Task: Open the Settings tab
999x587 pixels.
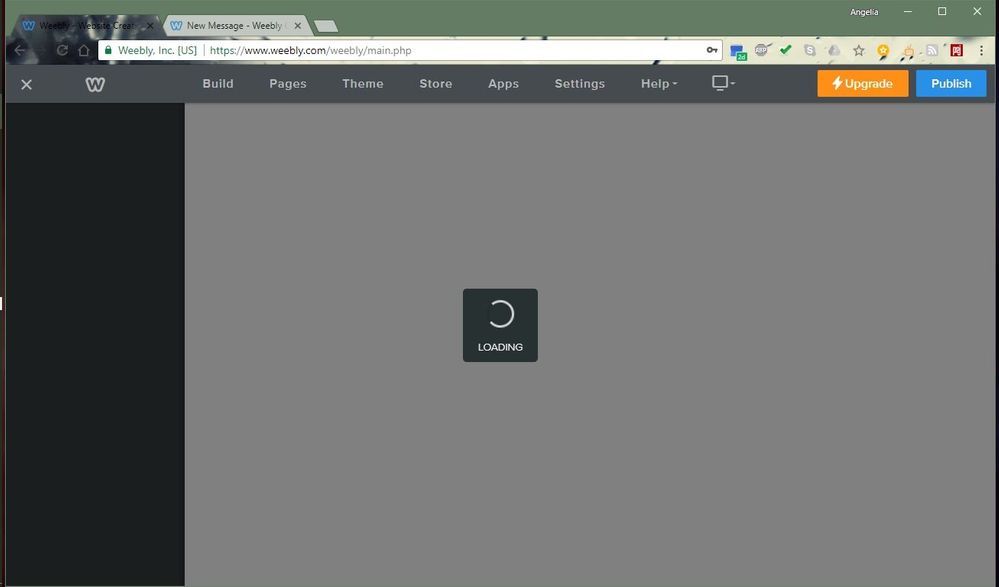Action: click(580, 84)
